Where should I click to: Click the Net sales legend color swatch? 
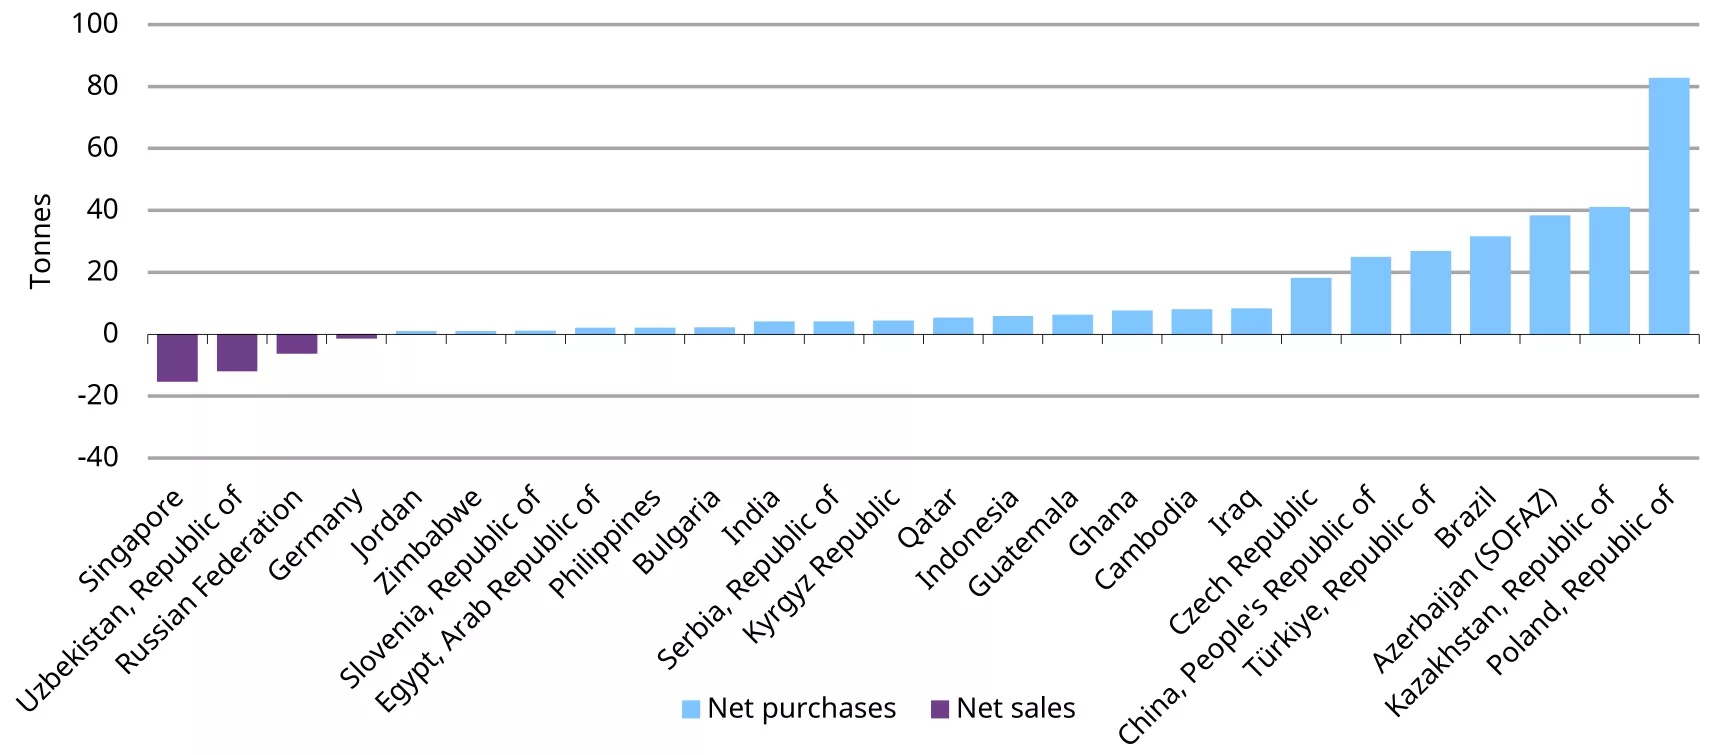pyautogui.click(x=939, y=709)
